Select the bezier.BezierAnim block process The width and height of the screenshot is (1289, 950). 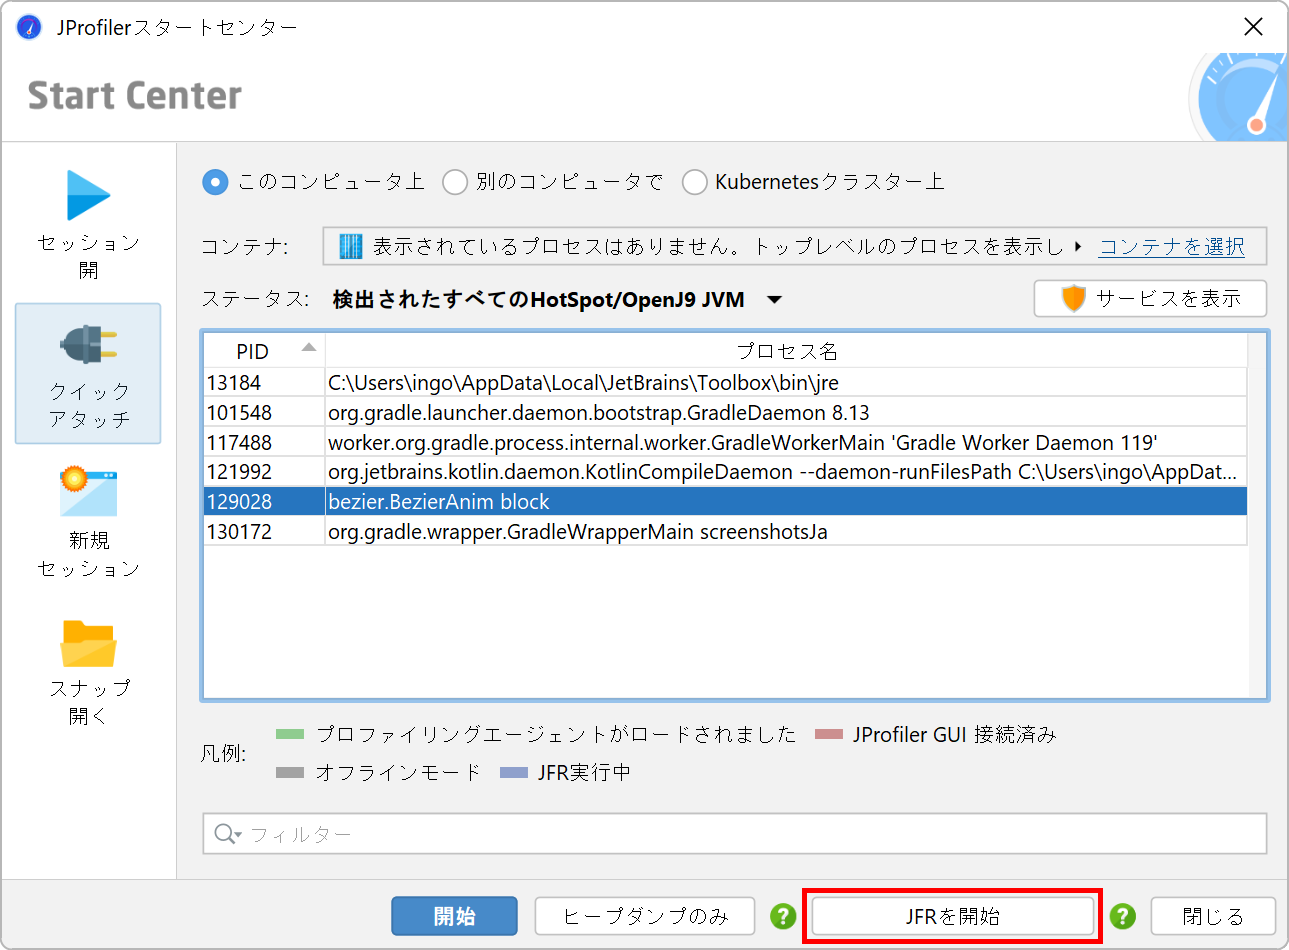point(725,501)
